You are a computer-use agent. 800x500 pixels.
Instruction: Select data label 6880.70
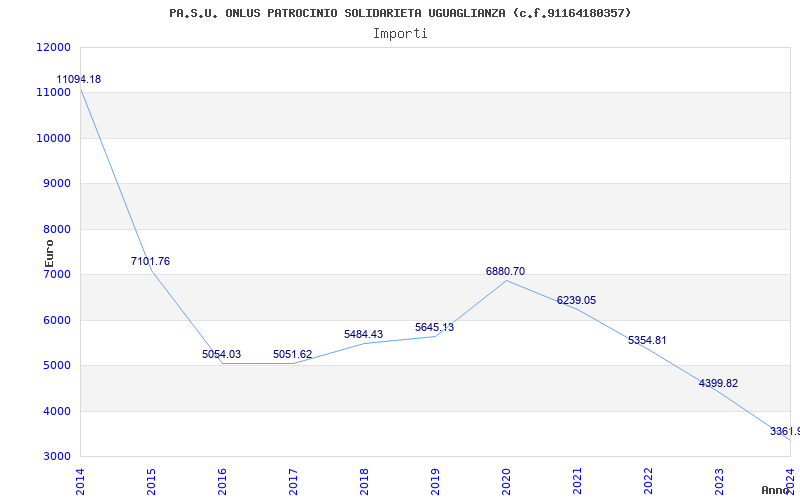click(505, 271)
